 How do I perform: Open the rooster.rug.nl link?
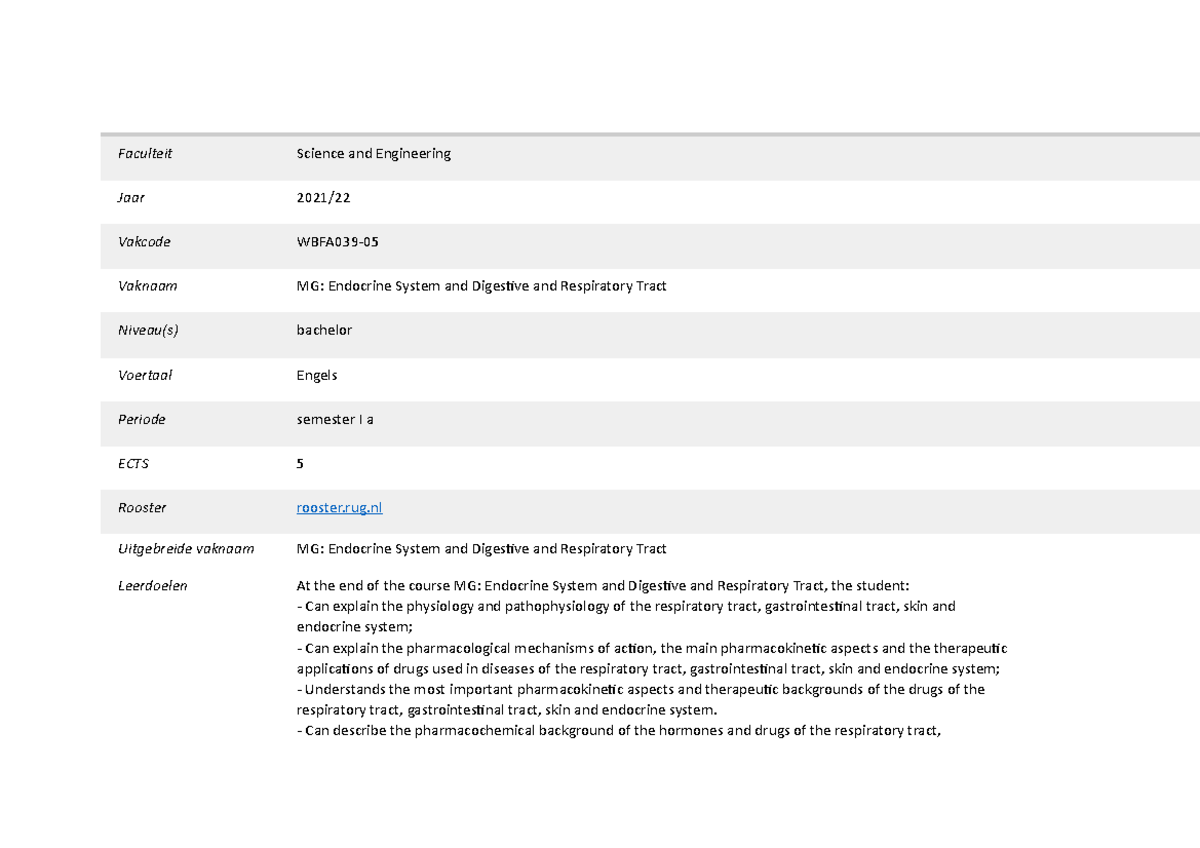(339, 508)
